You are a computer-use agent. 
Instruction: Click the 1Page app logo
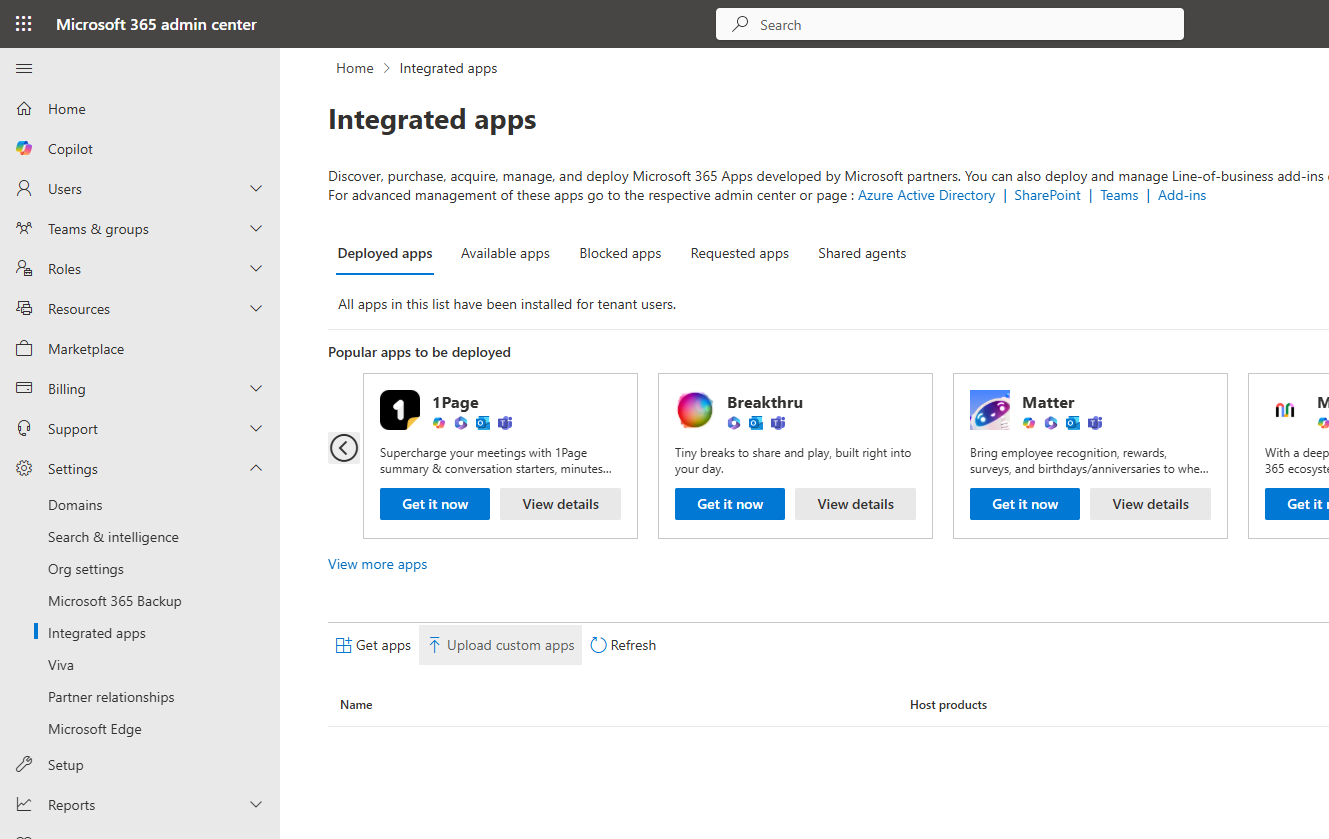[400, 410]
